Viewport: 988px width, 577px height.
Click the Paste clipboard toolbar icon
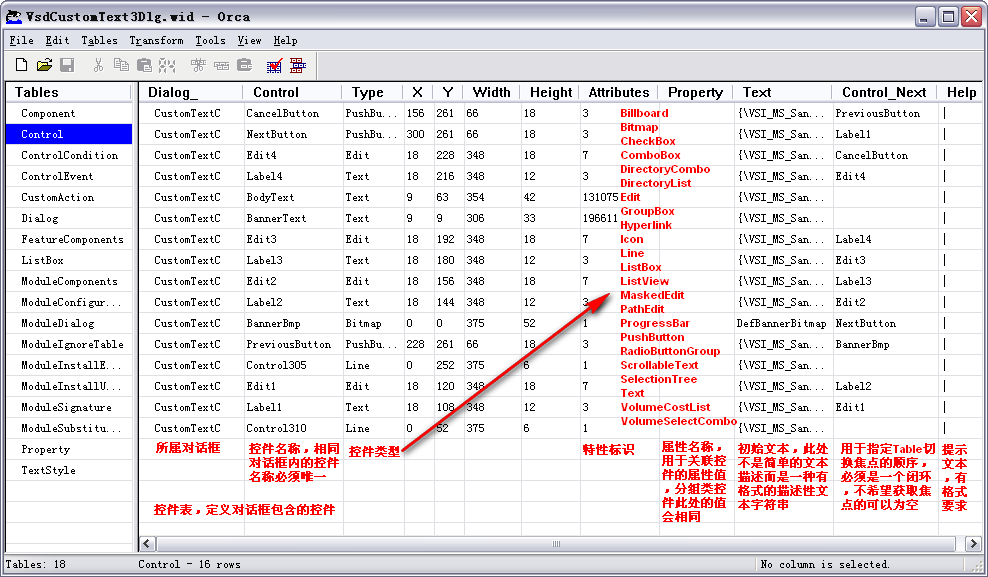(144, 65)
